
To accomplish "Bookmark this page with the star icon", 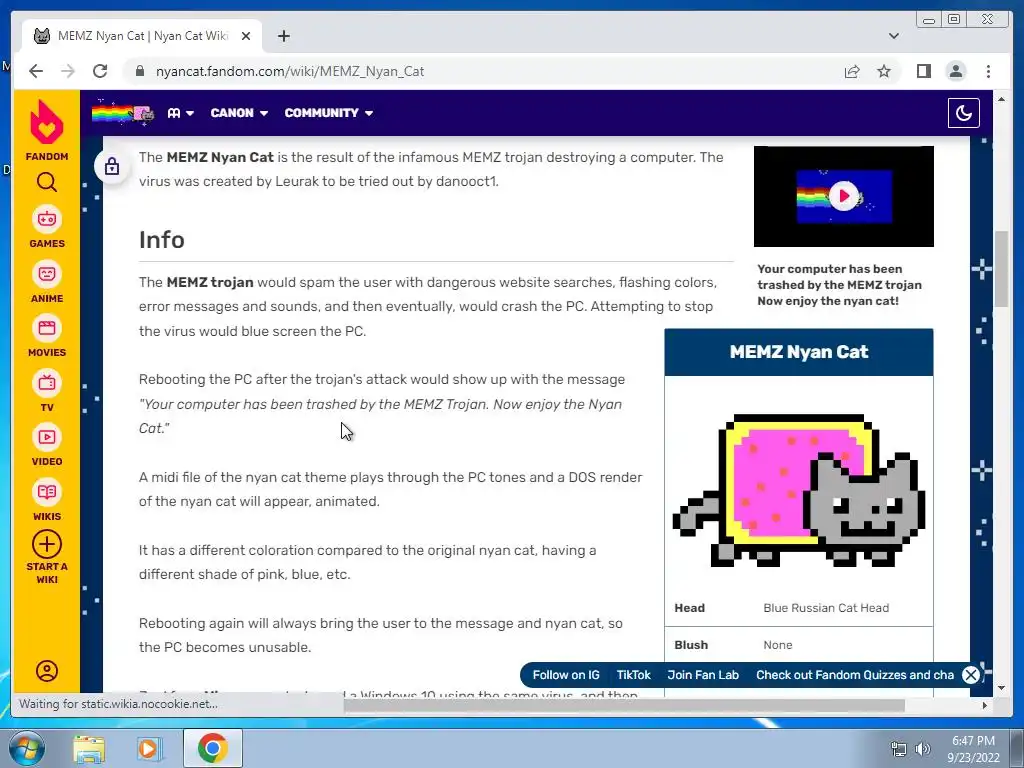I will 884,71.
